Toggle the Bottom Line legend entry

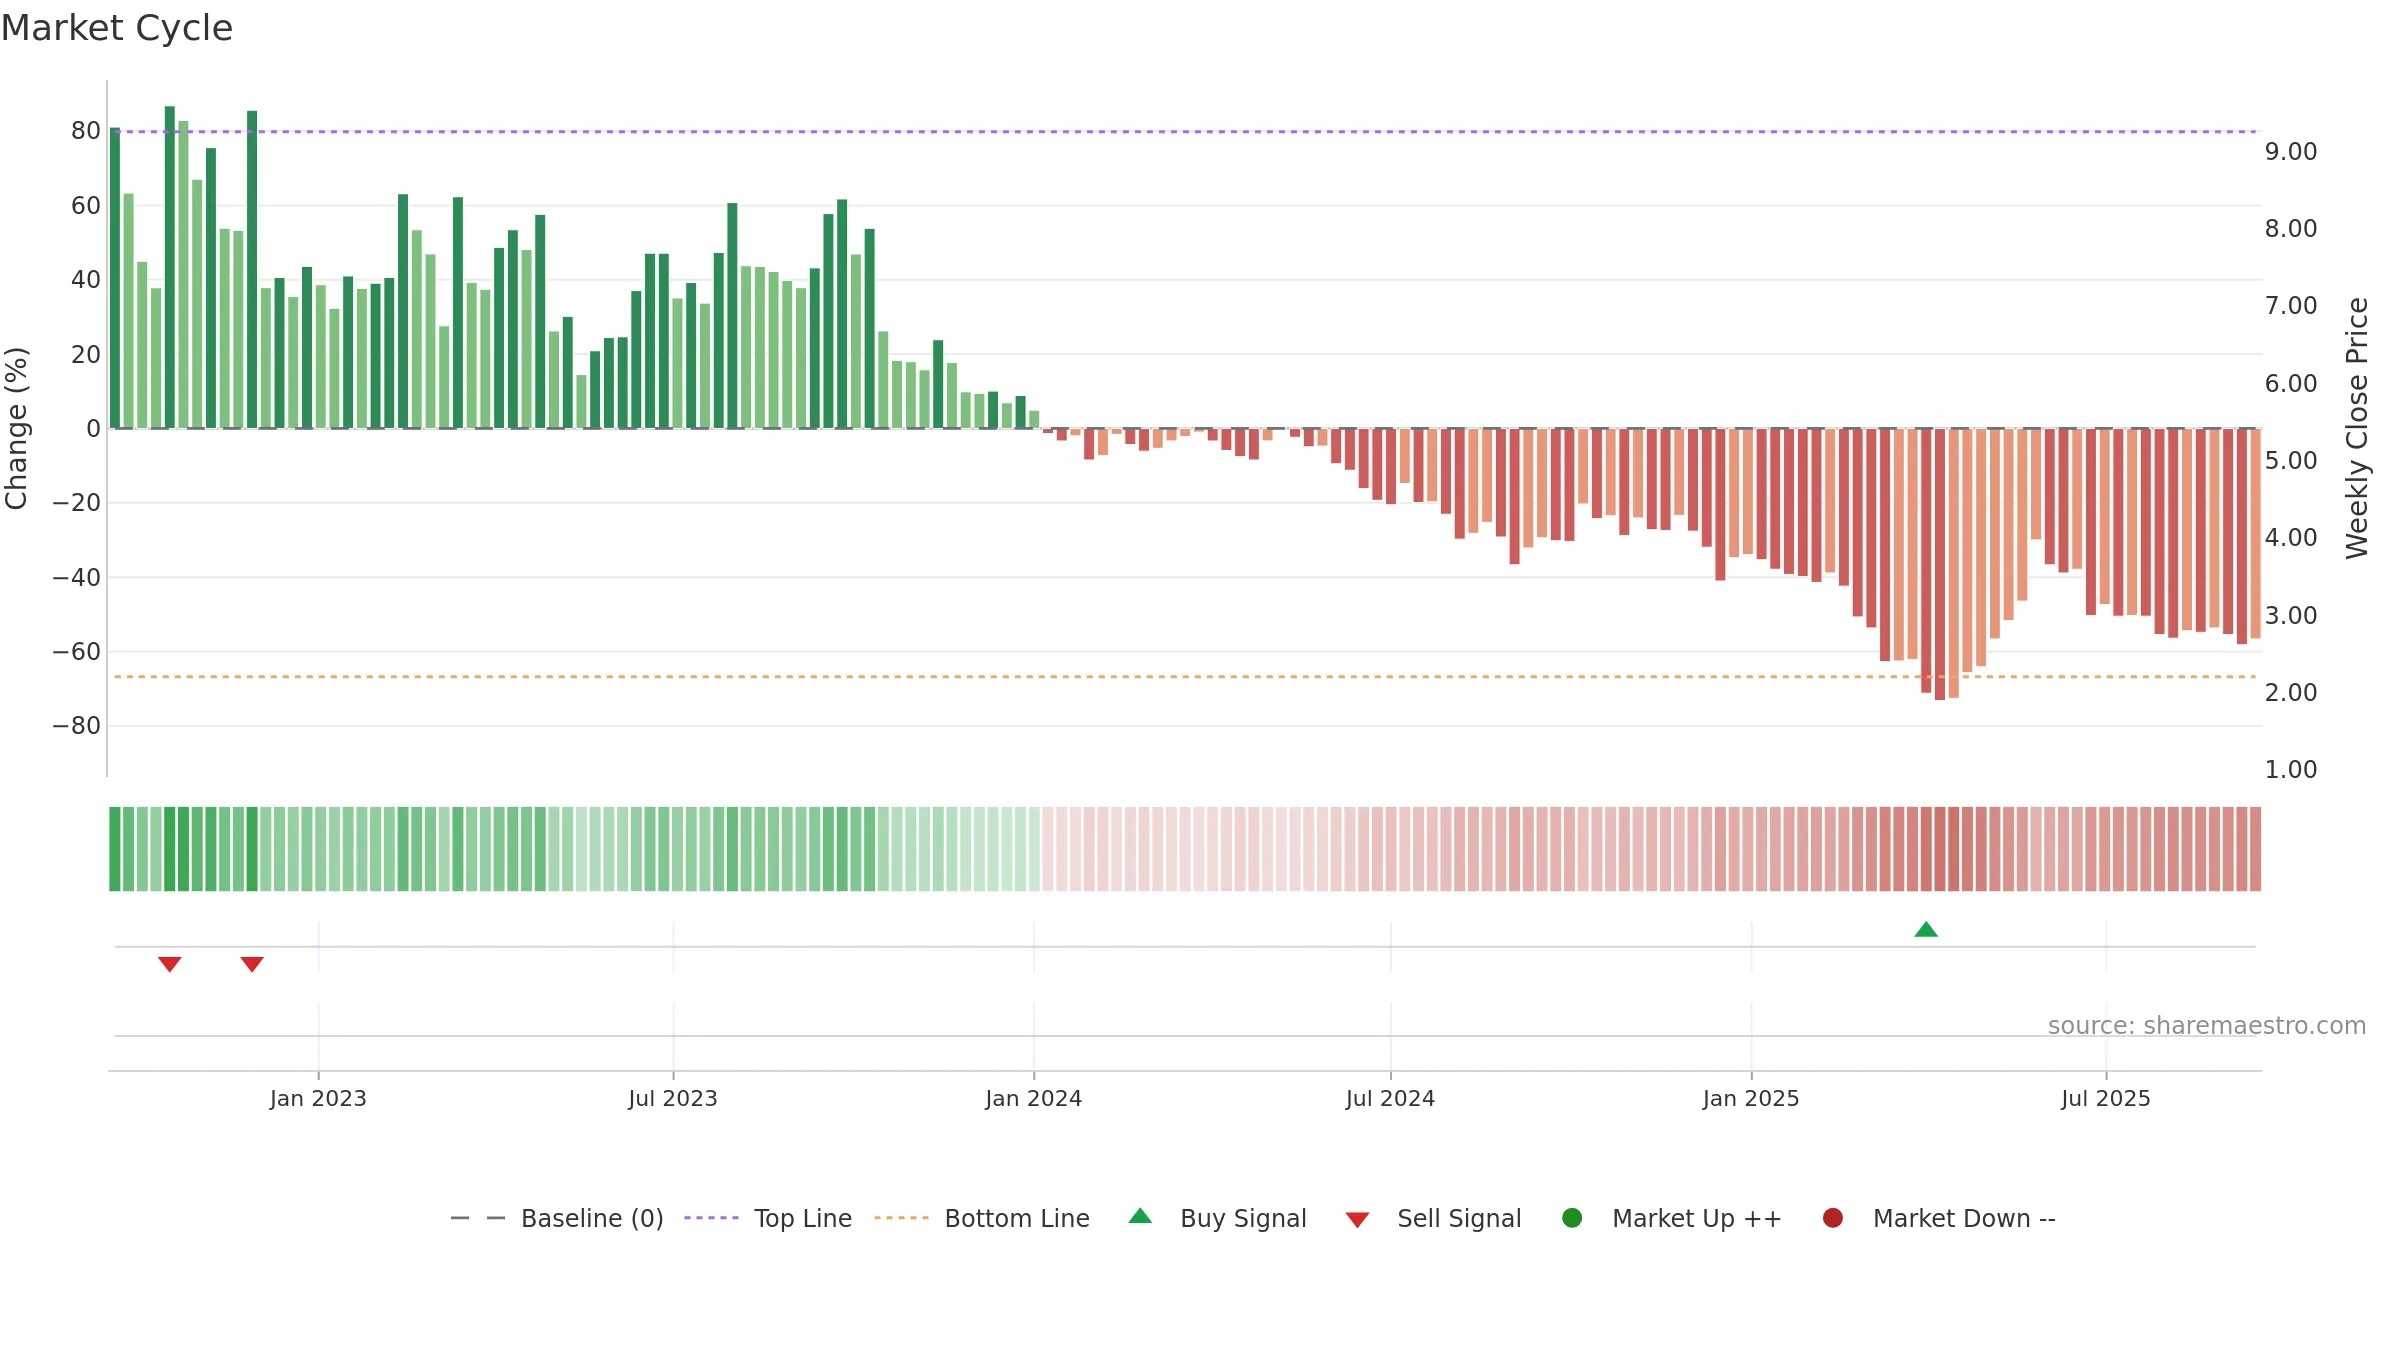(982, 1218)
